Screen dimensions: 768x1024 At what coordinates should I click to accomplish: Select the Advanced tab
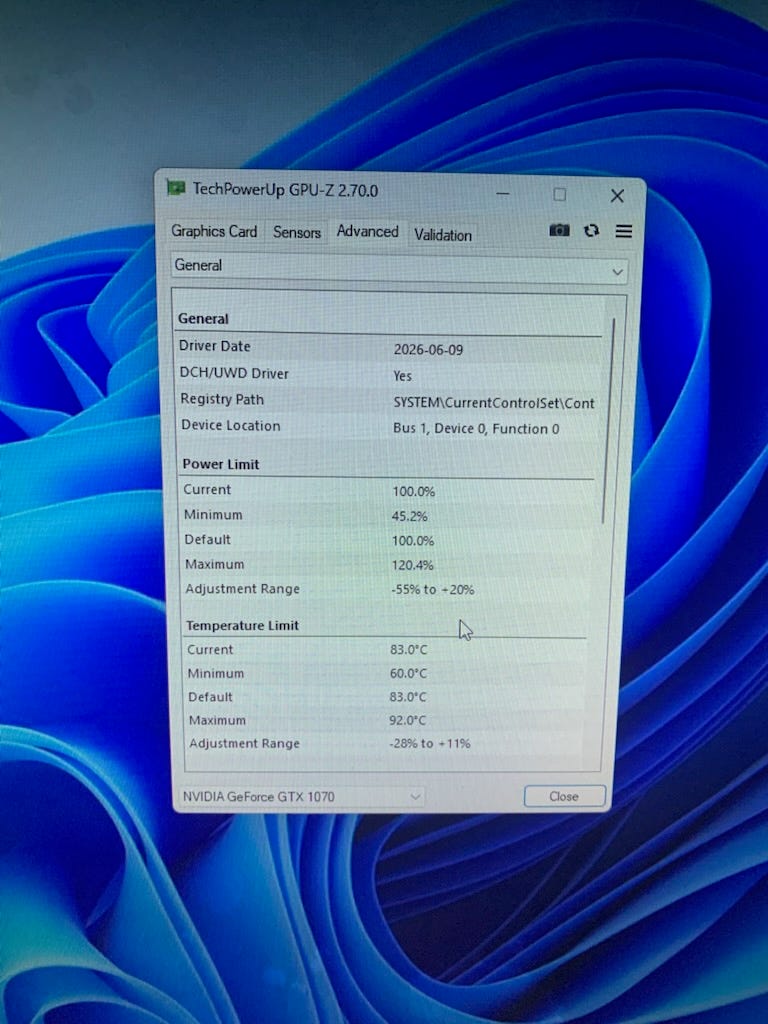[367, 232]
